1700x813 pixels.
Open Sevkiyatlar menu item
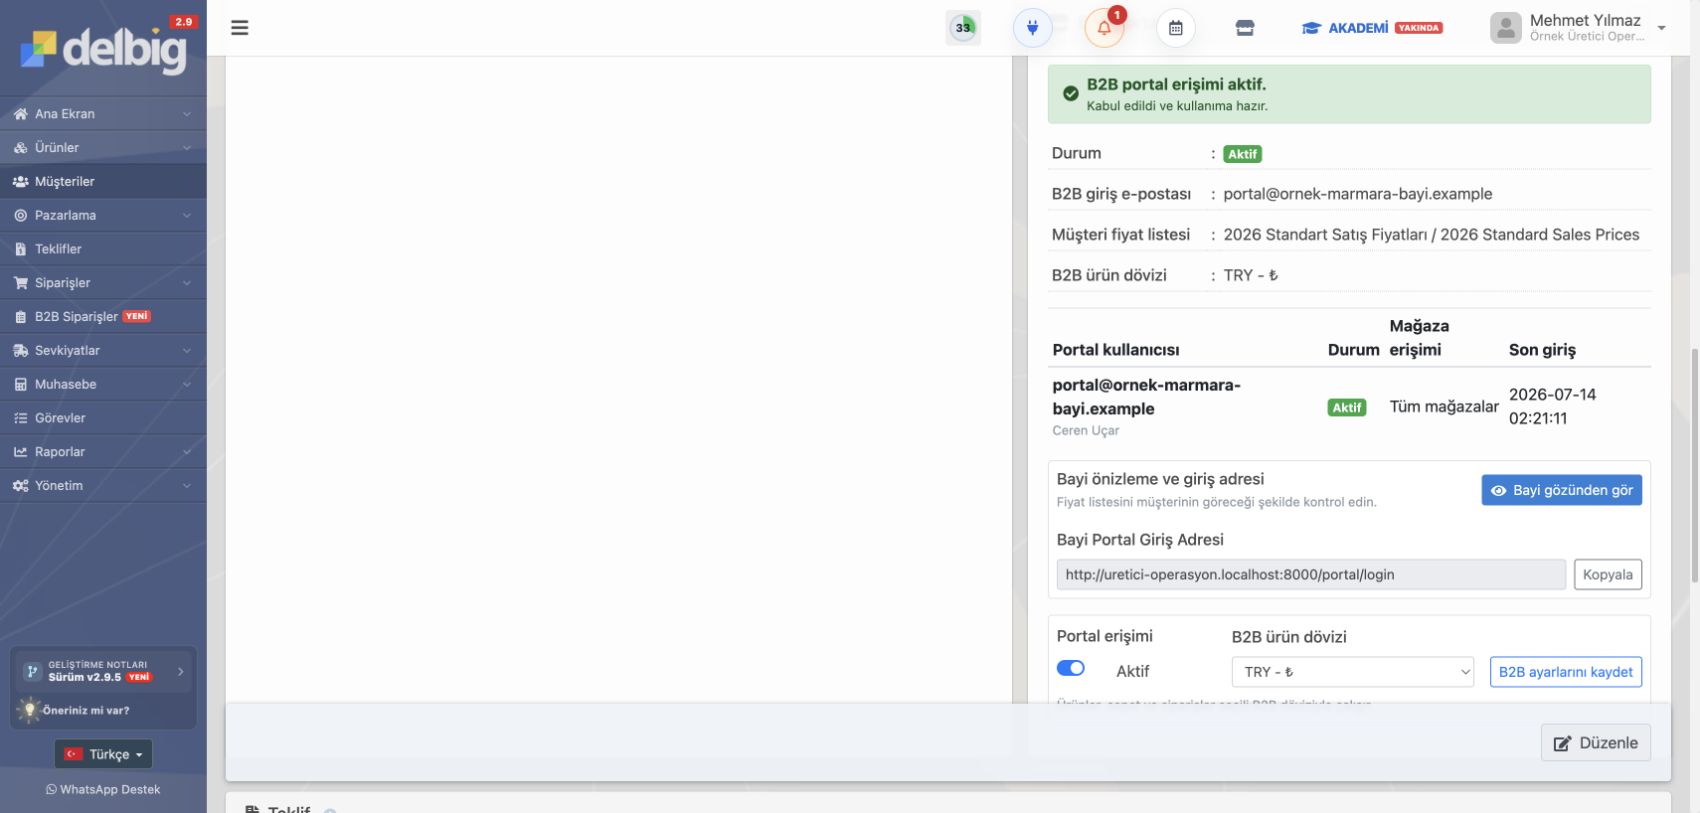[103, 351]
